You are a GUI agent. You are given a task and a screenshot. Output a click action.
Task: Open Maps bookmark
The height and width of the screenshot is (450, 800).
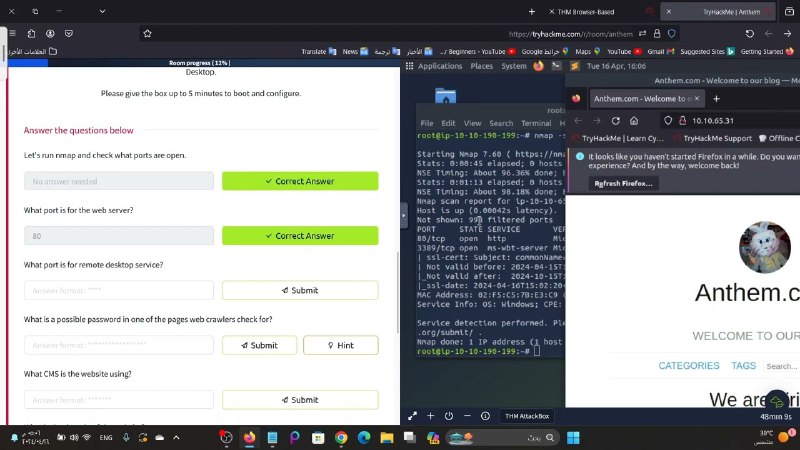(x=588, y=52)
